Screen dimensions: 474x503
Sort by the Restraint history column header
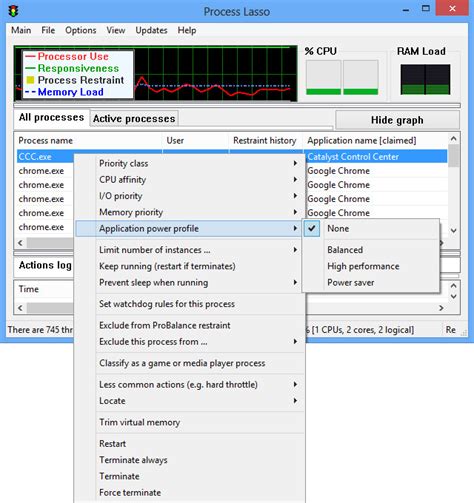coord(266,141)
